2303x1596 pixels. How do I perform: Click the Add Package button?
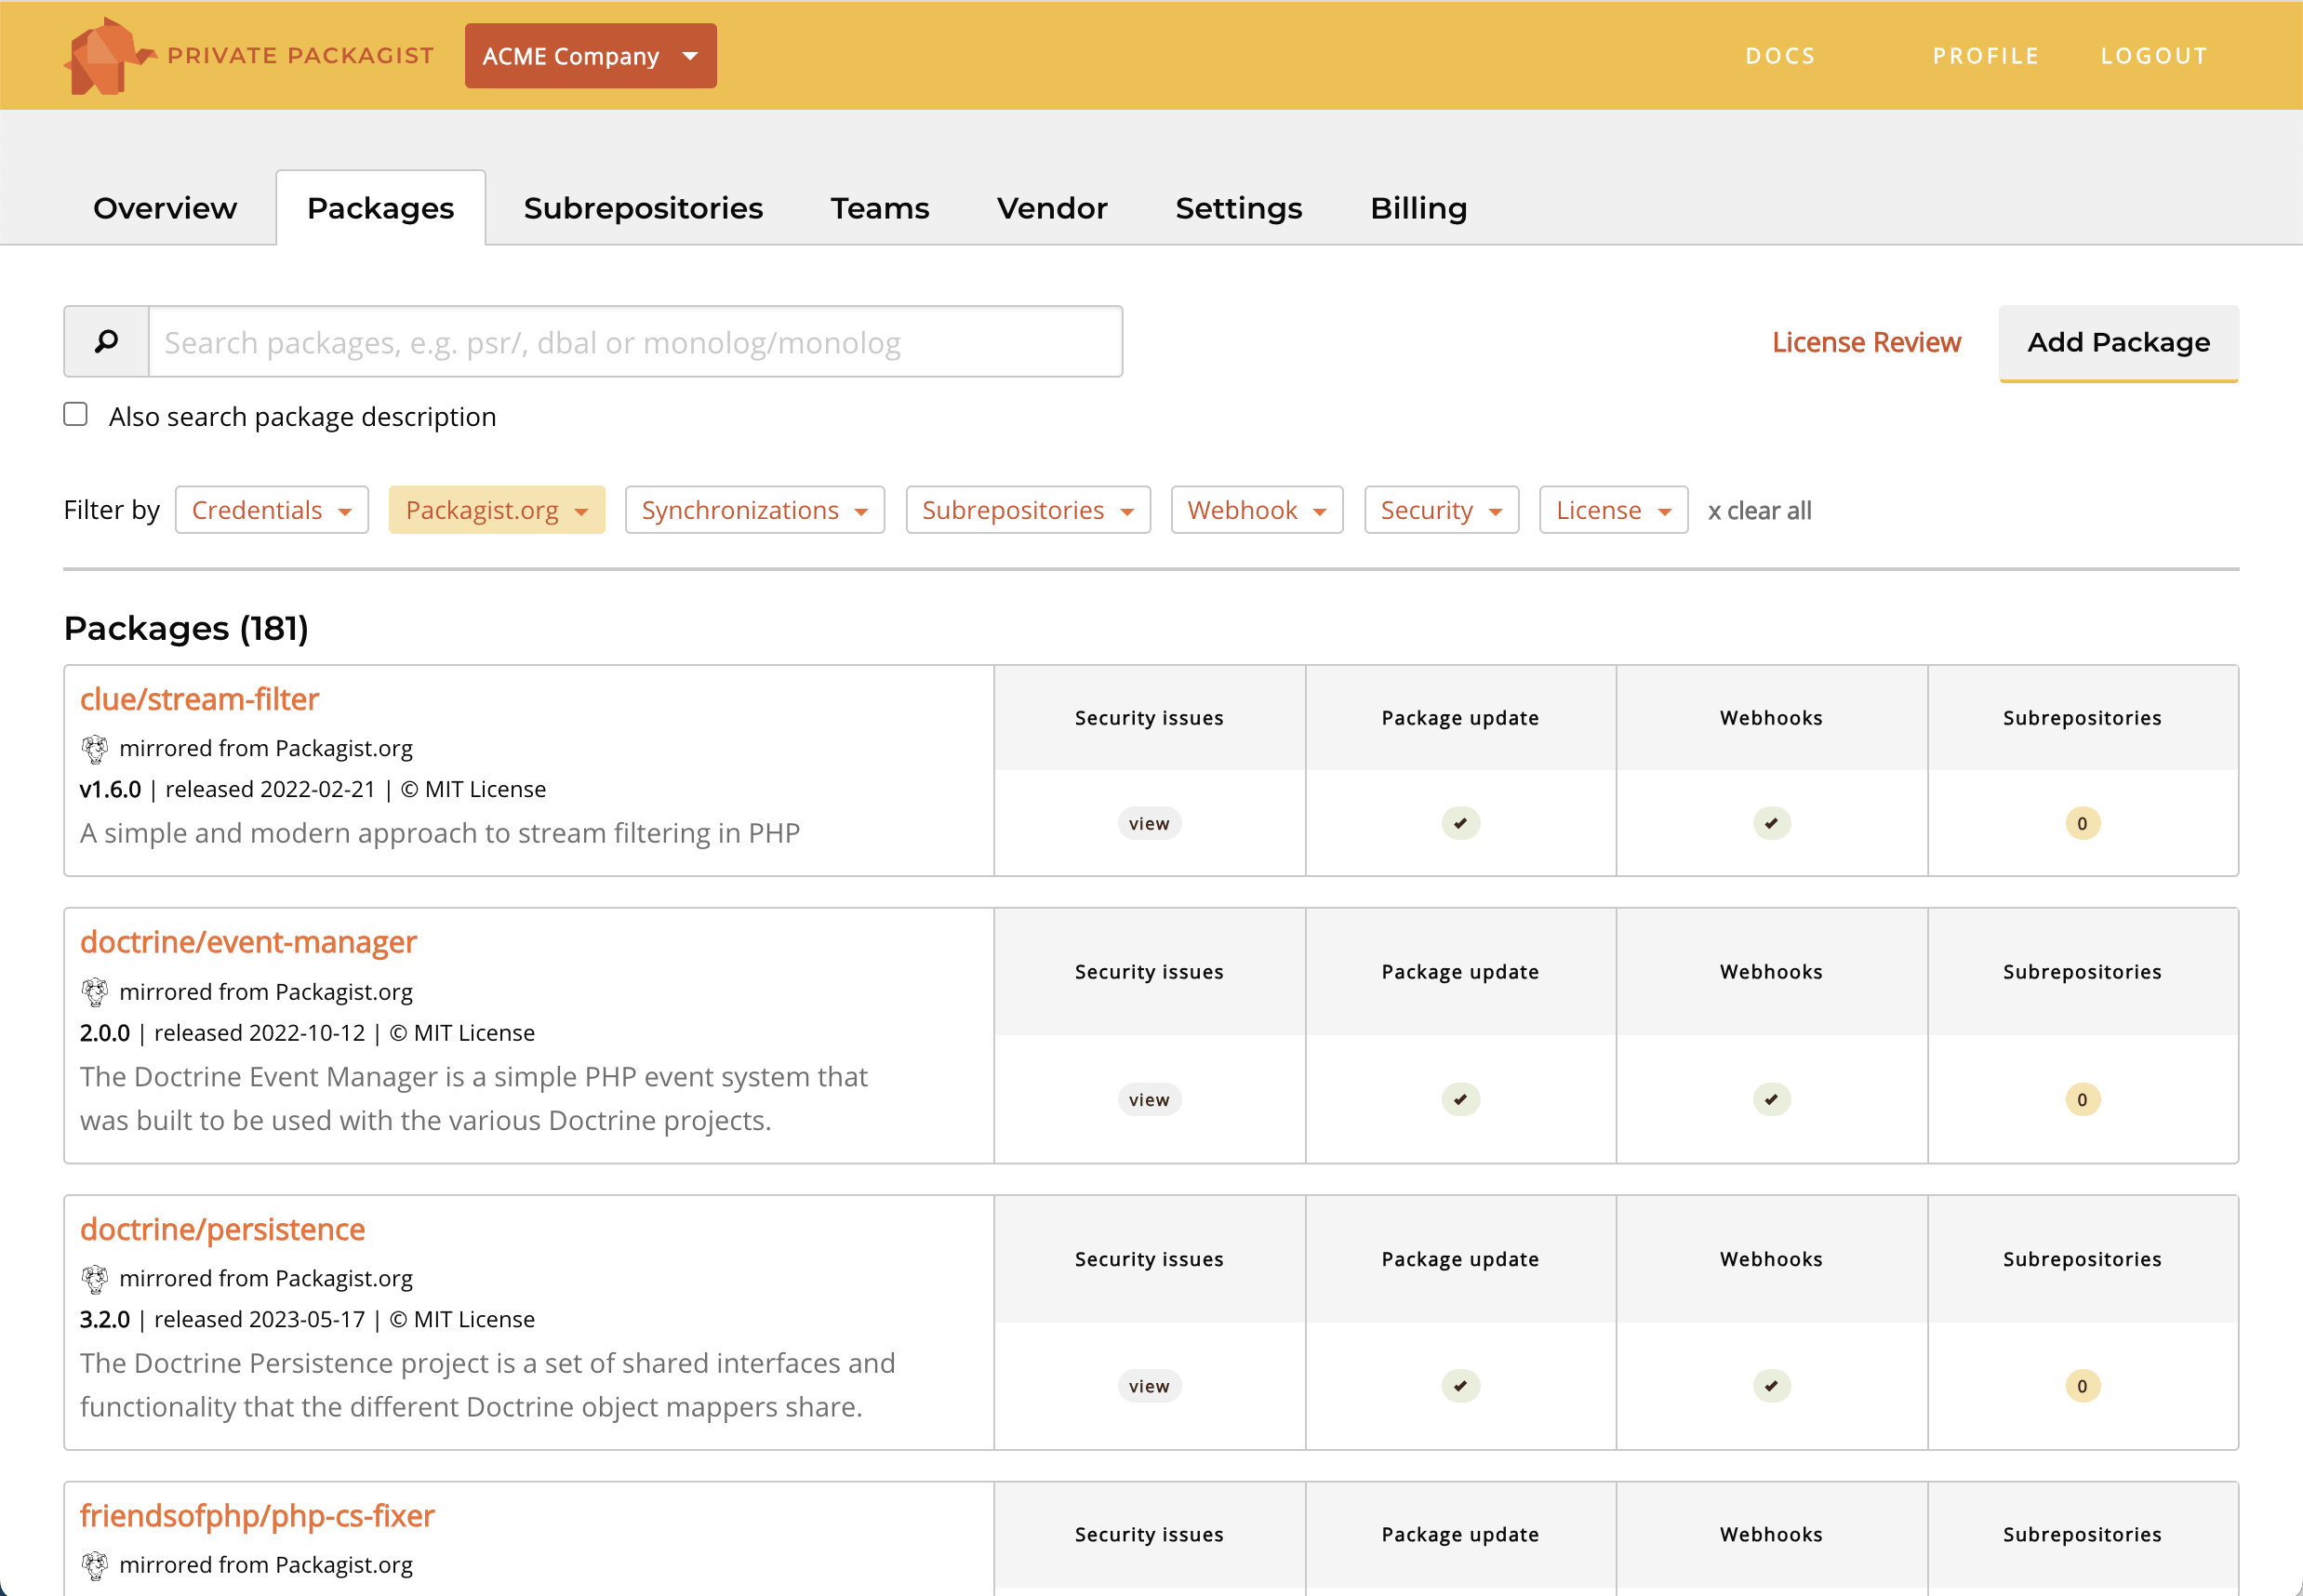[2118, 341]
